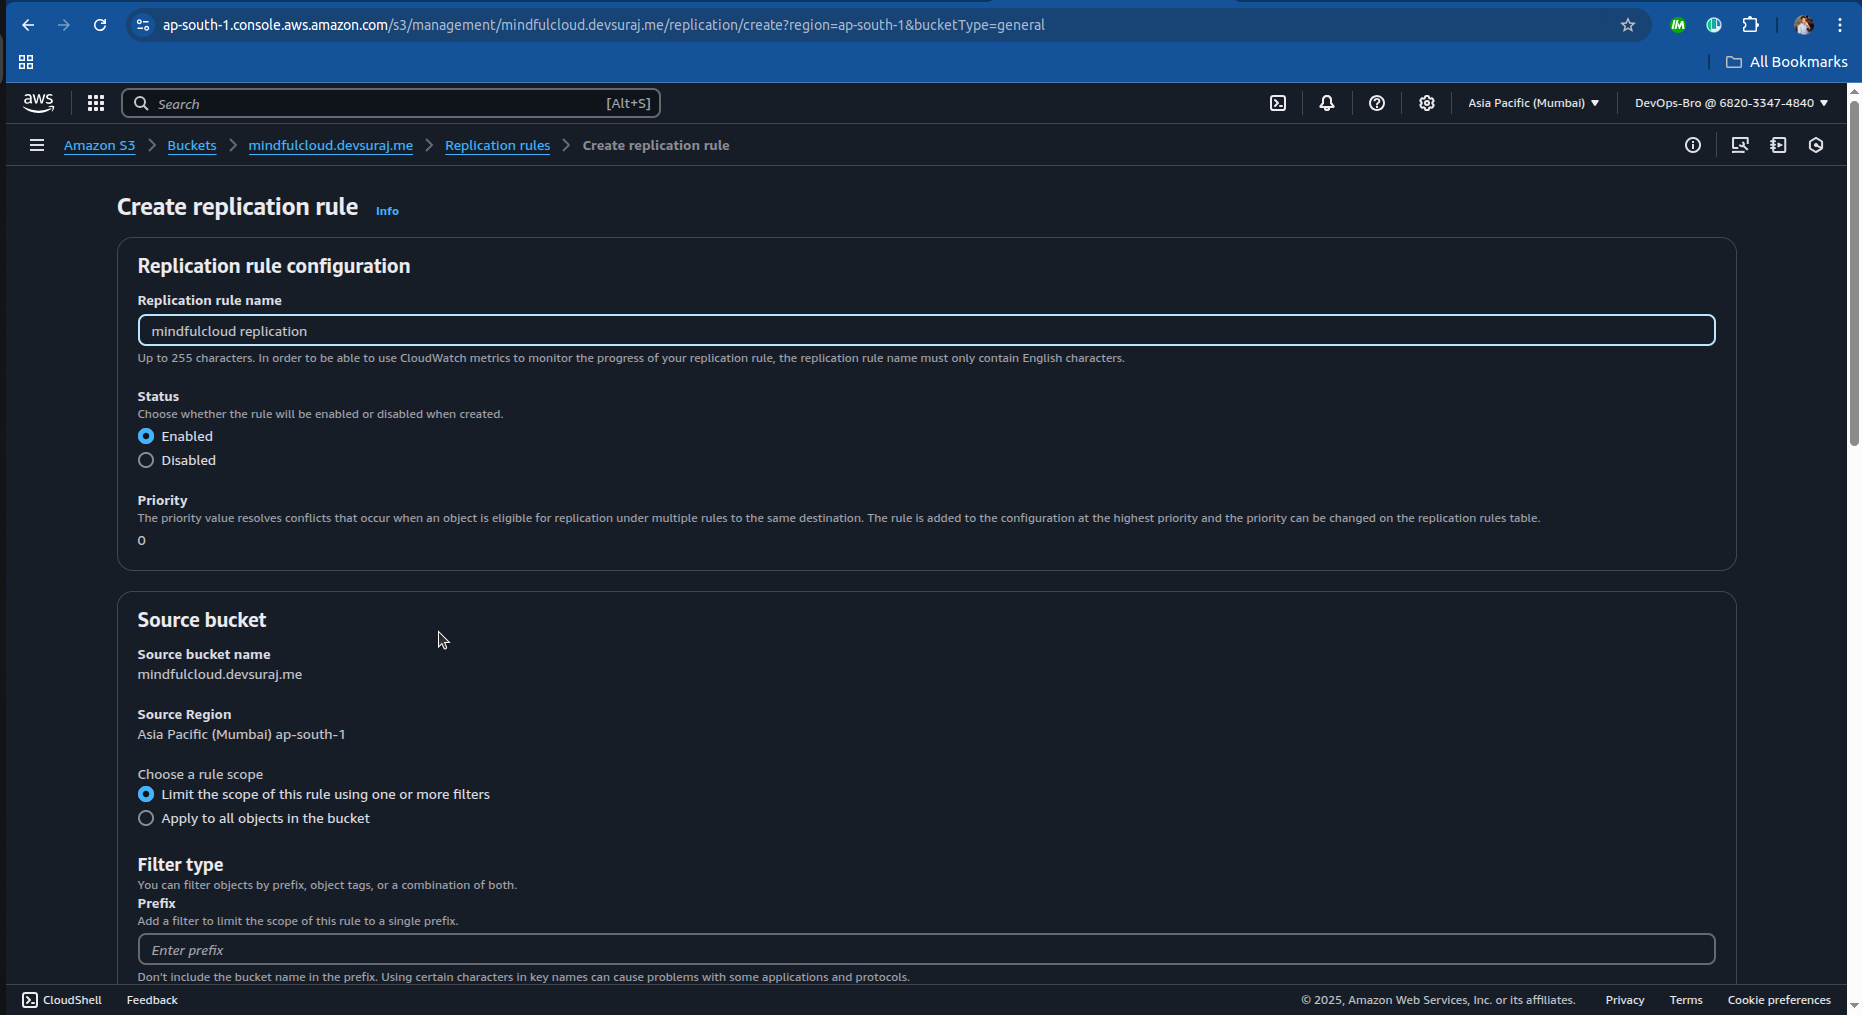Open the AWS Services grid menu

point(96,103)
